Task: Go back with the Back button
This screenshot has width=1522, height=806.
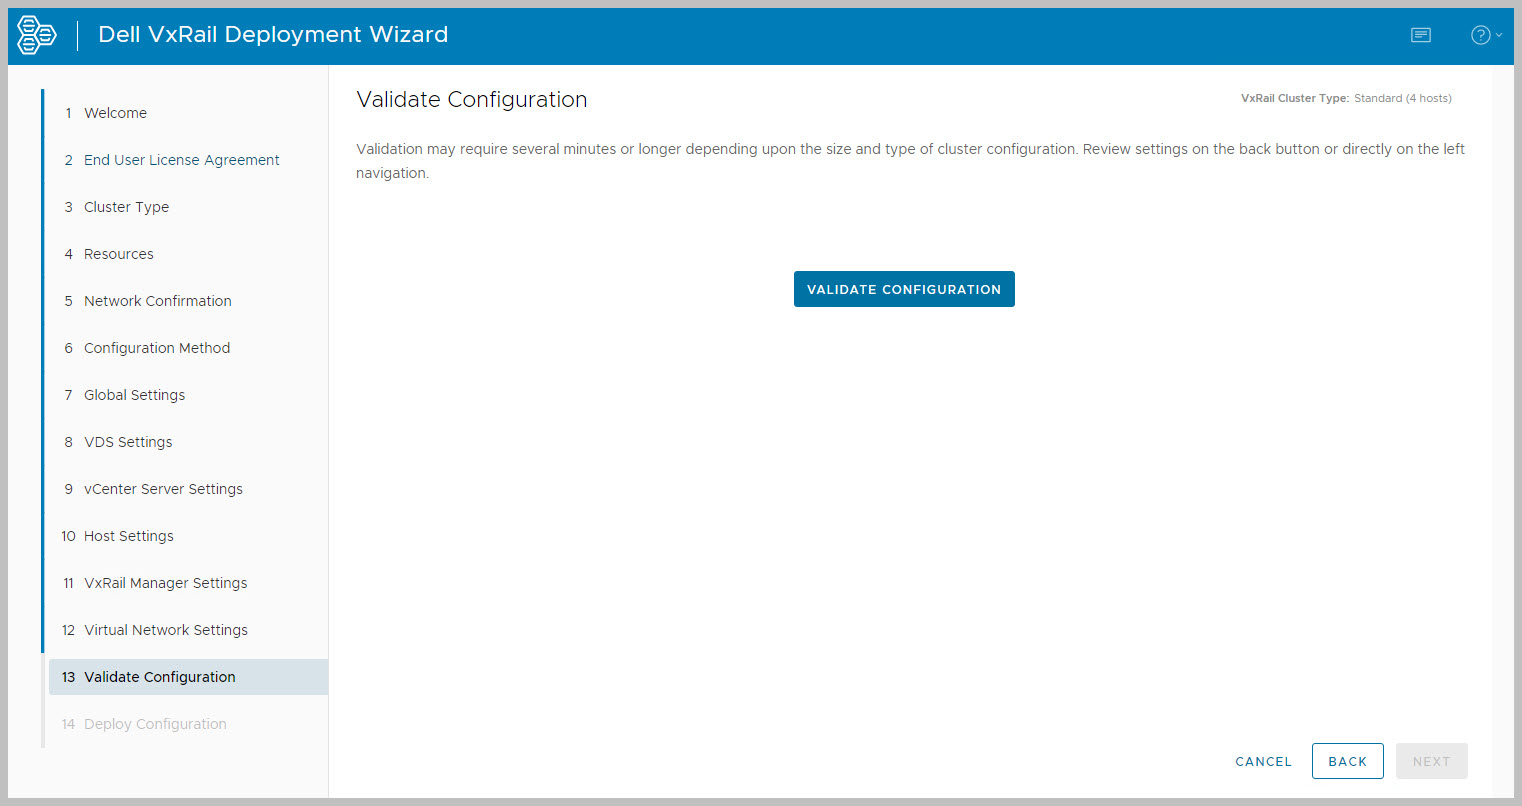Action: pos(1347,761)
